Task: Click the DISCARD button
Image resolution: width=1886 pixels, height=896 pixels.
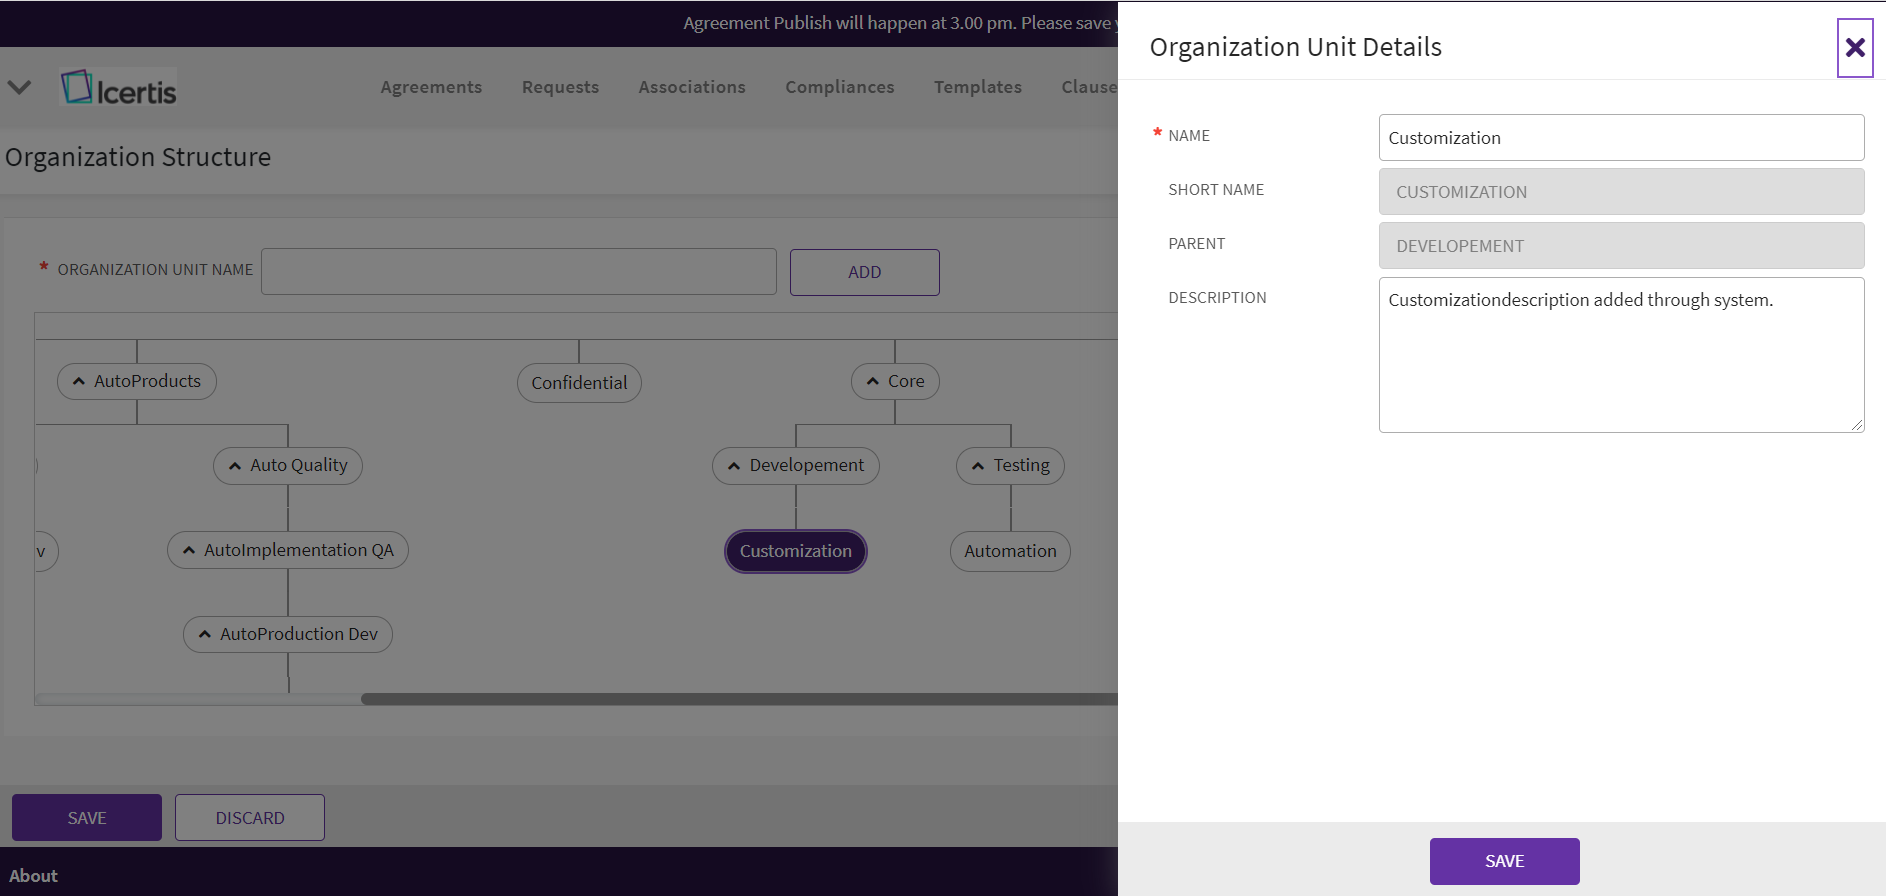Action: pyautogui.click(x=250, y=818)
